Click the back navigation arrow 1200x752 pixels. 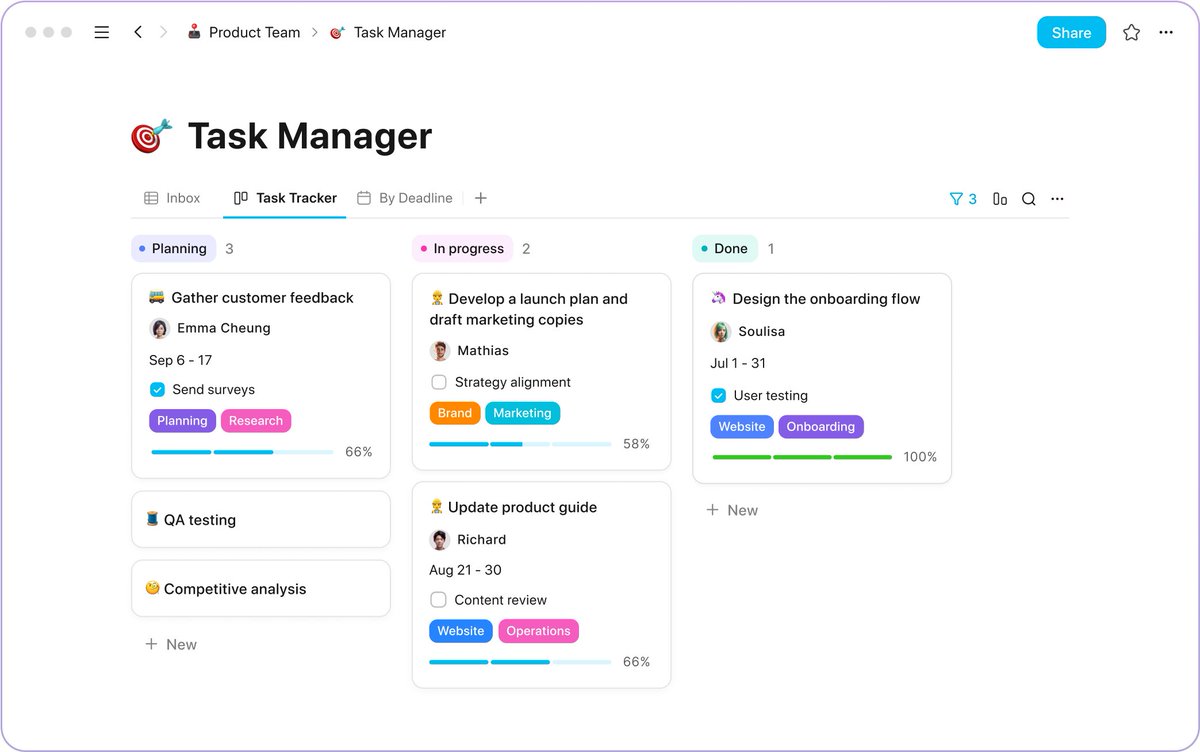(x=138, y=31)
